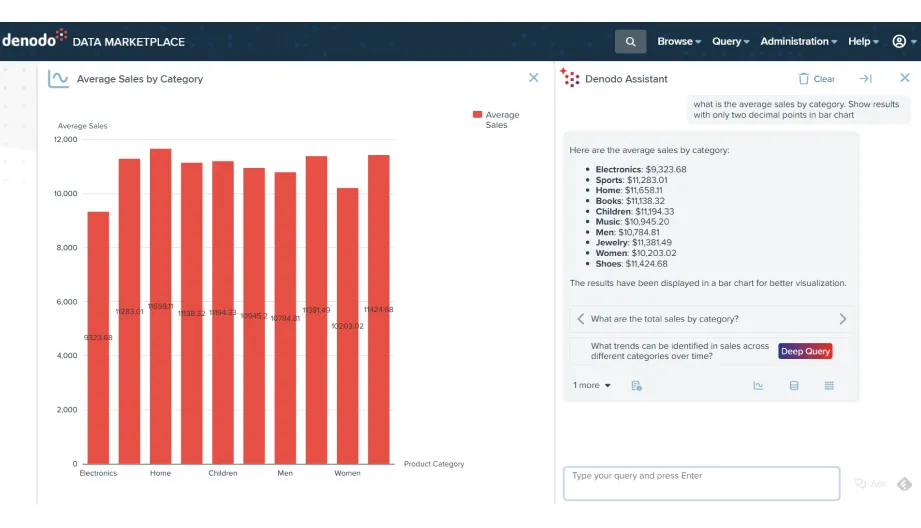Click the Sports bar labeled 11283.01
The height and width of the screenshot is (528, 921).
point(129,311)
